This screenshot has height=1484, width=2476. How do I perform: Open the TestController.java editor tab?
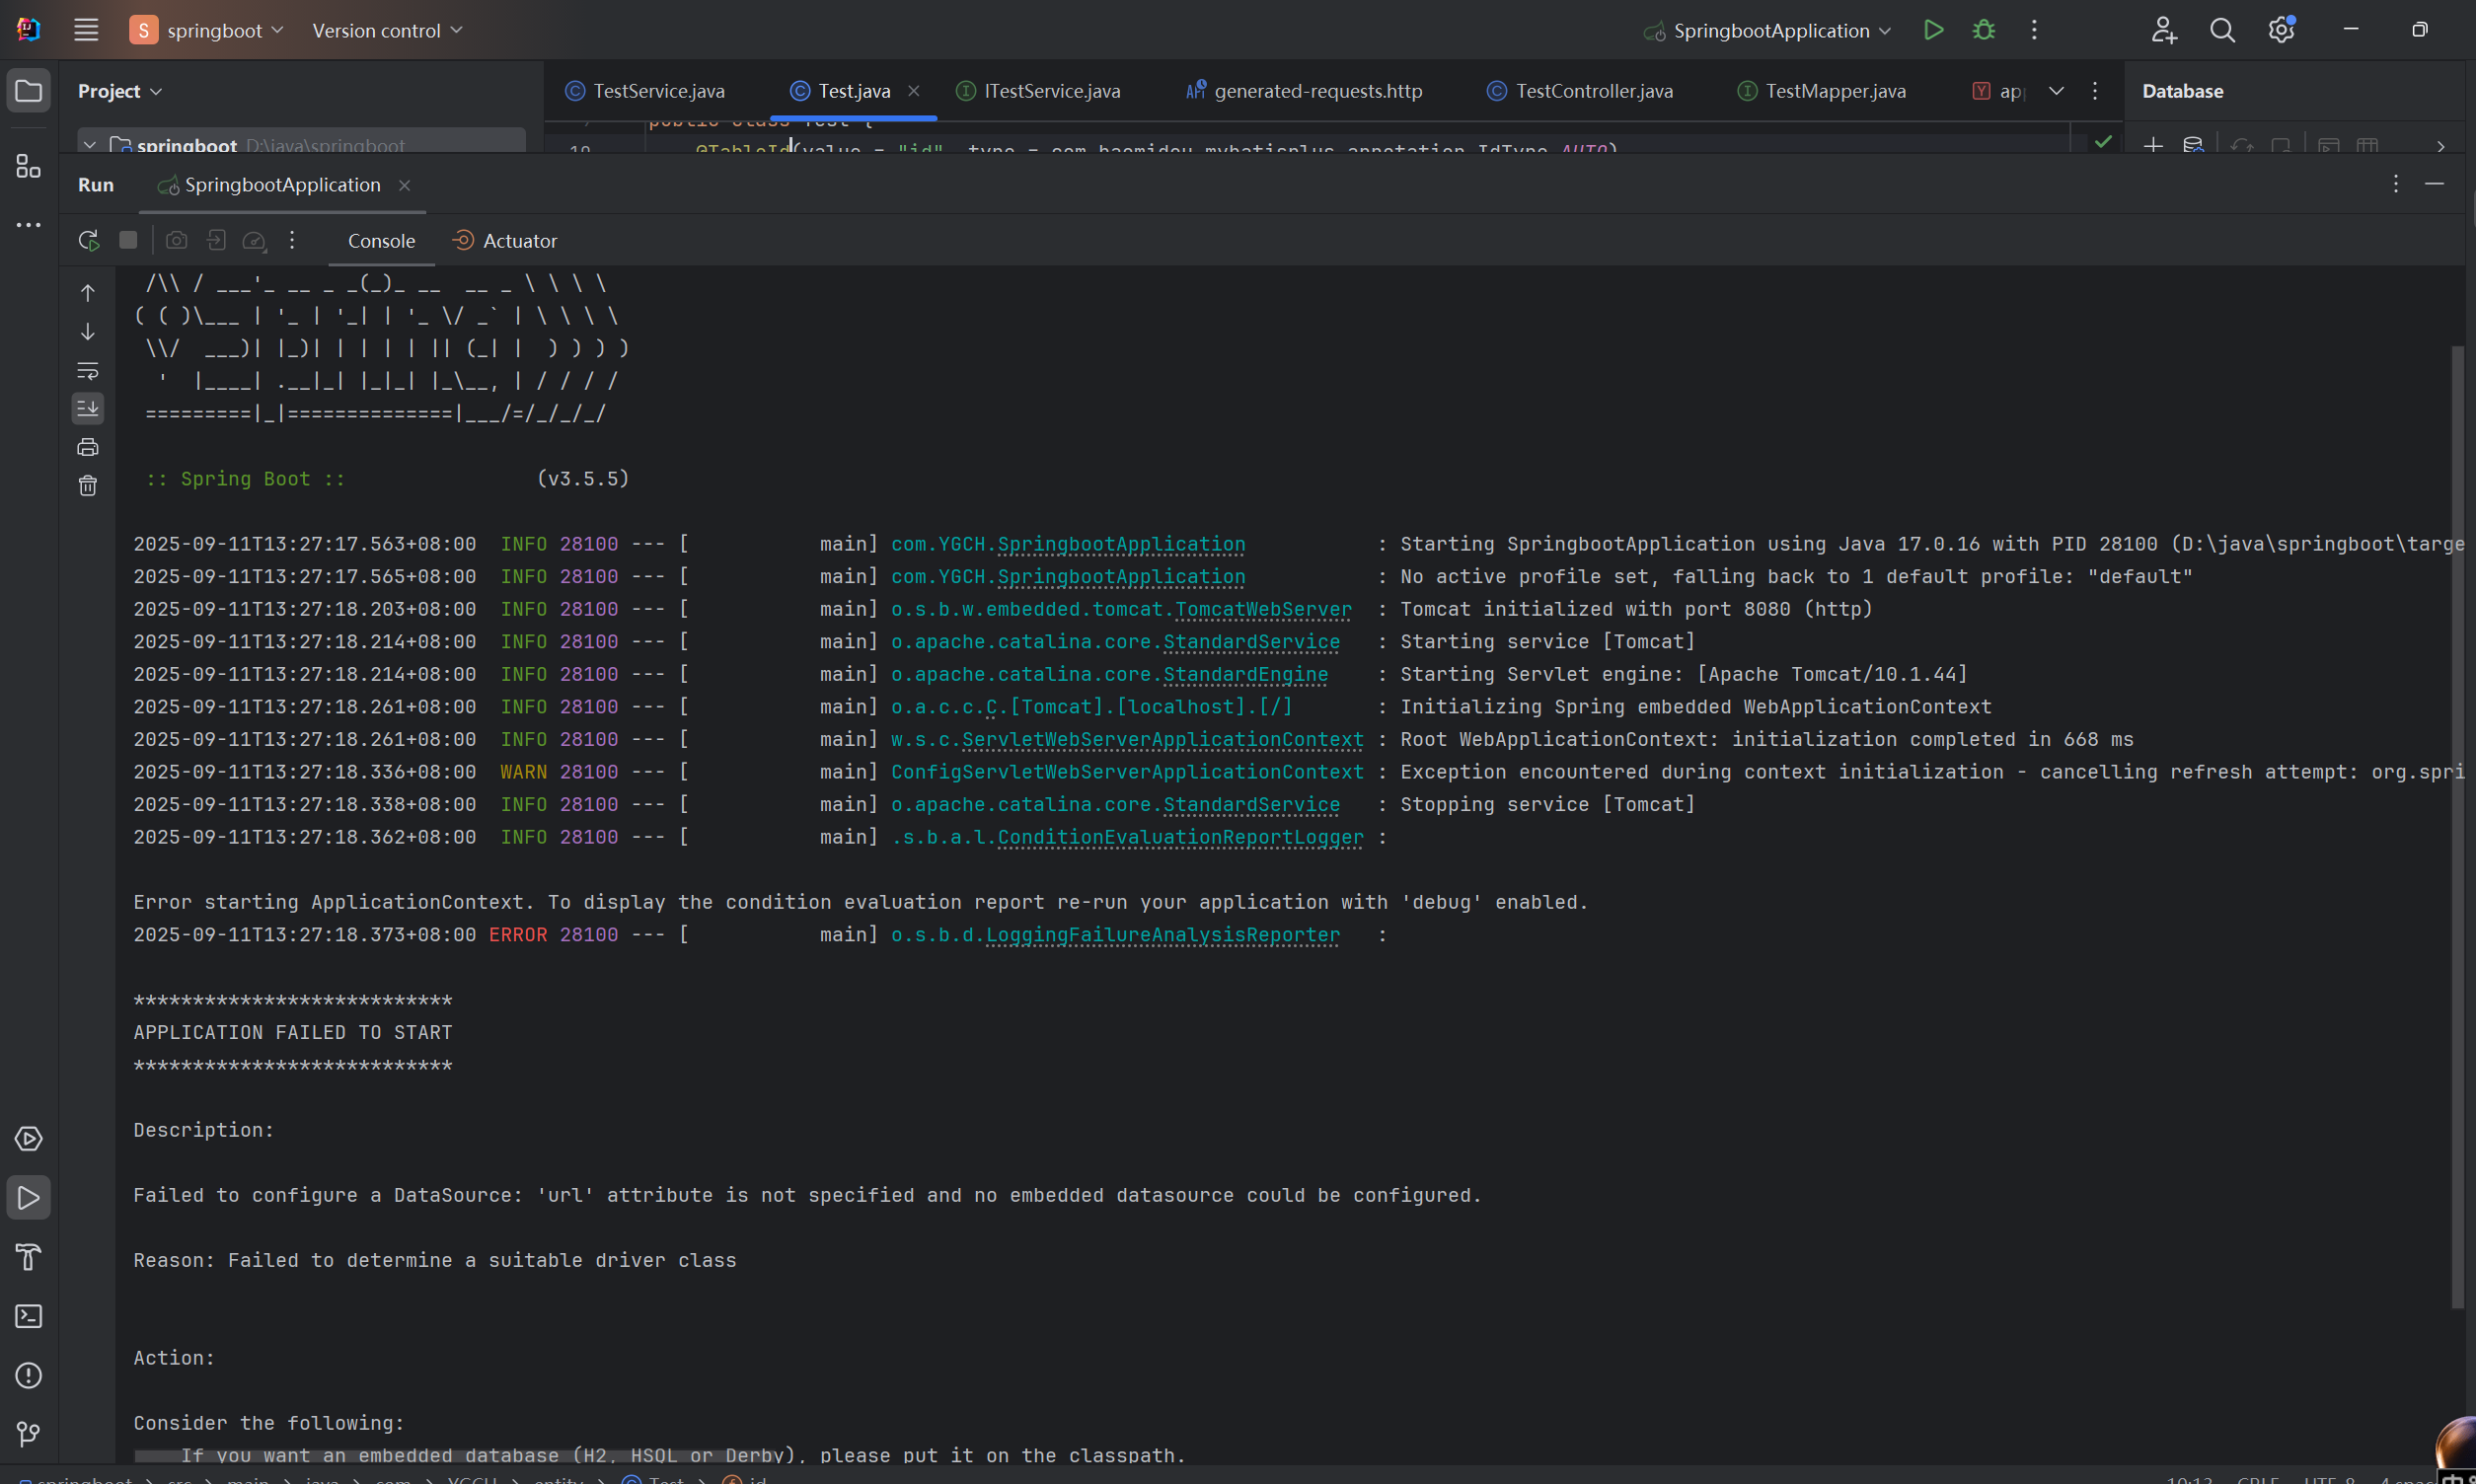(1592, 91)
